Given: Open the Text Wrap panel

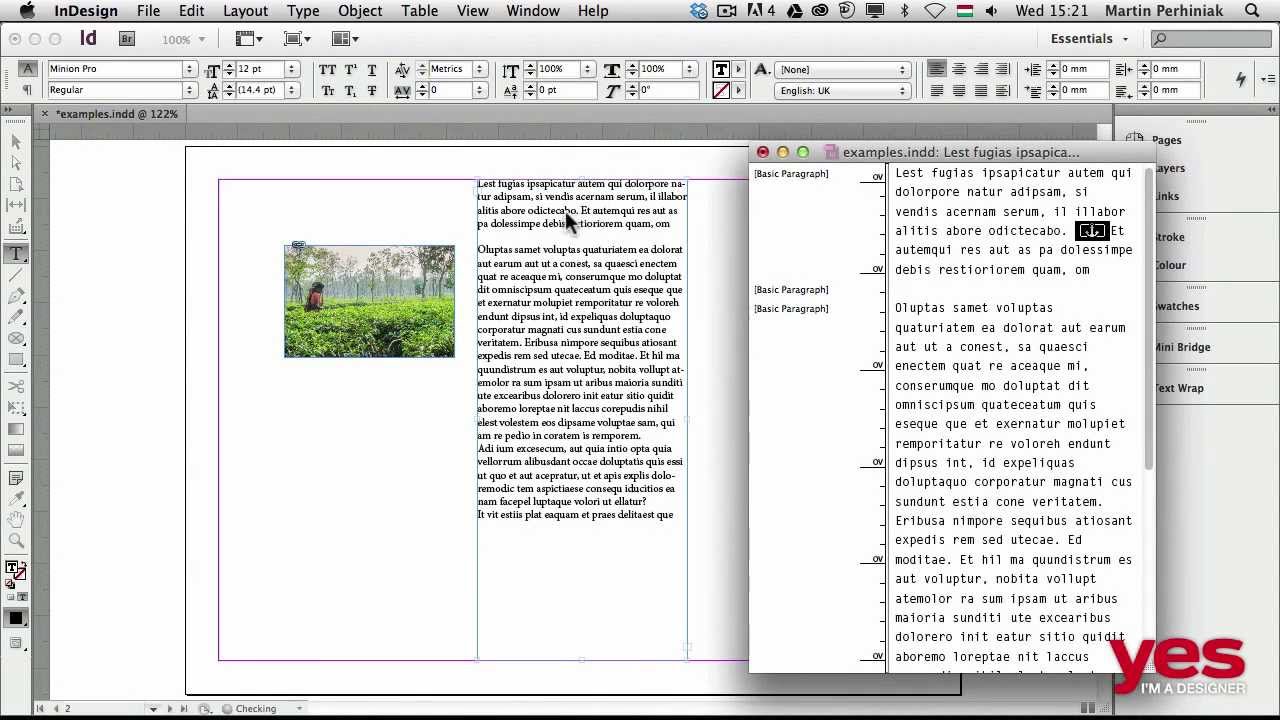Looking at the screenshot, I should tap(1179, 388).
